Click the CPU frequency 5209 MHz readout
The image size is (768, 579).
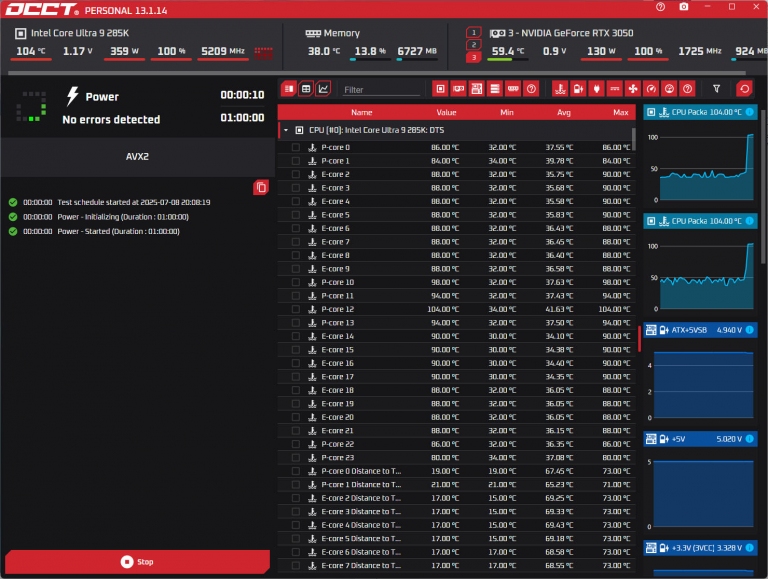(223, 51)
